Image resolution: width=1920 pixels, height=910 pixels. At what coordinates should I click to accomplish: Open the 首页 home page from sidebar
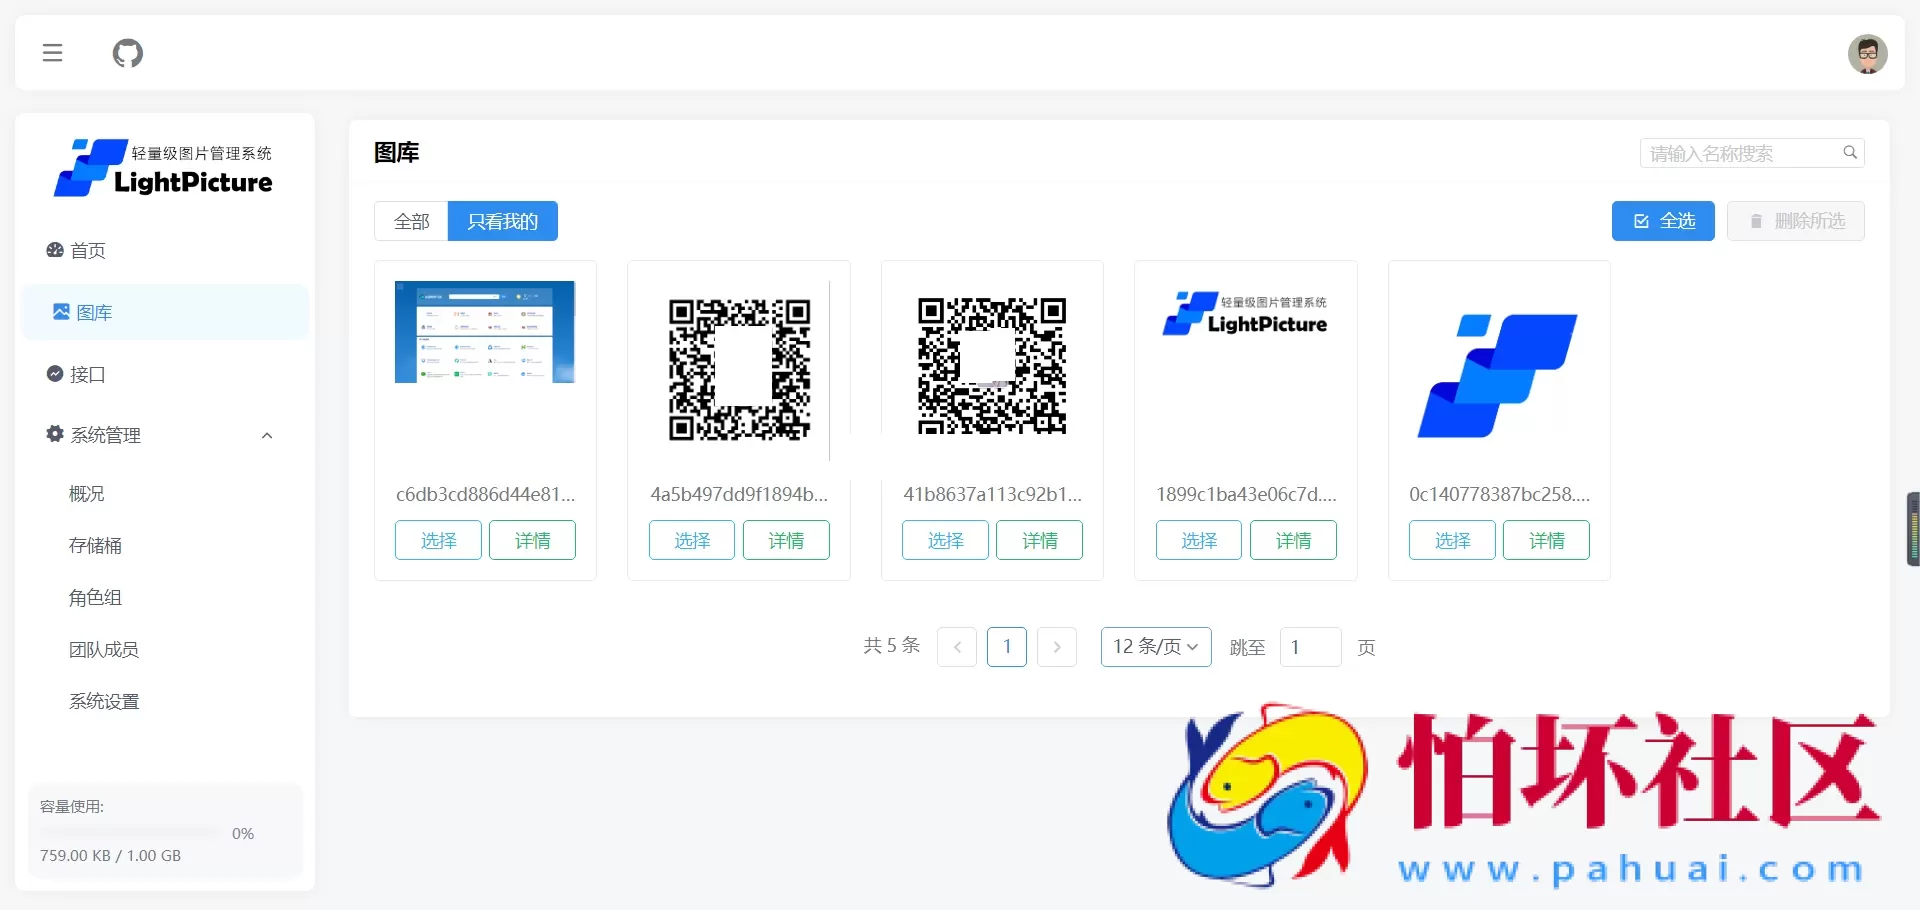click(x=87, y=251)
